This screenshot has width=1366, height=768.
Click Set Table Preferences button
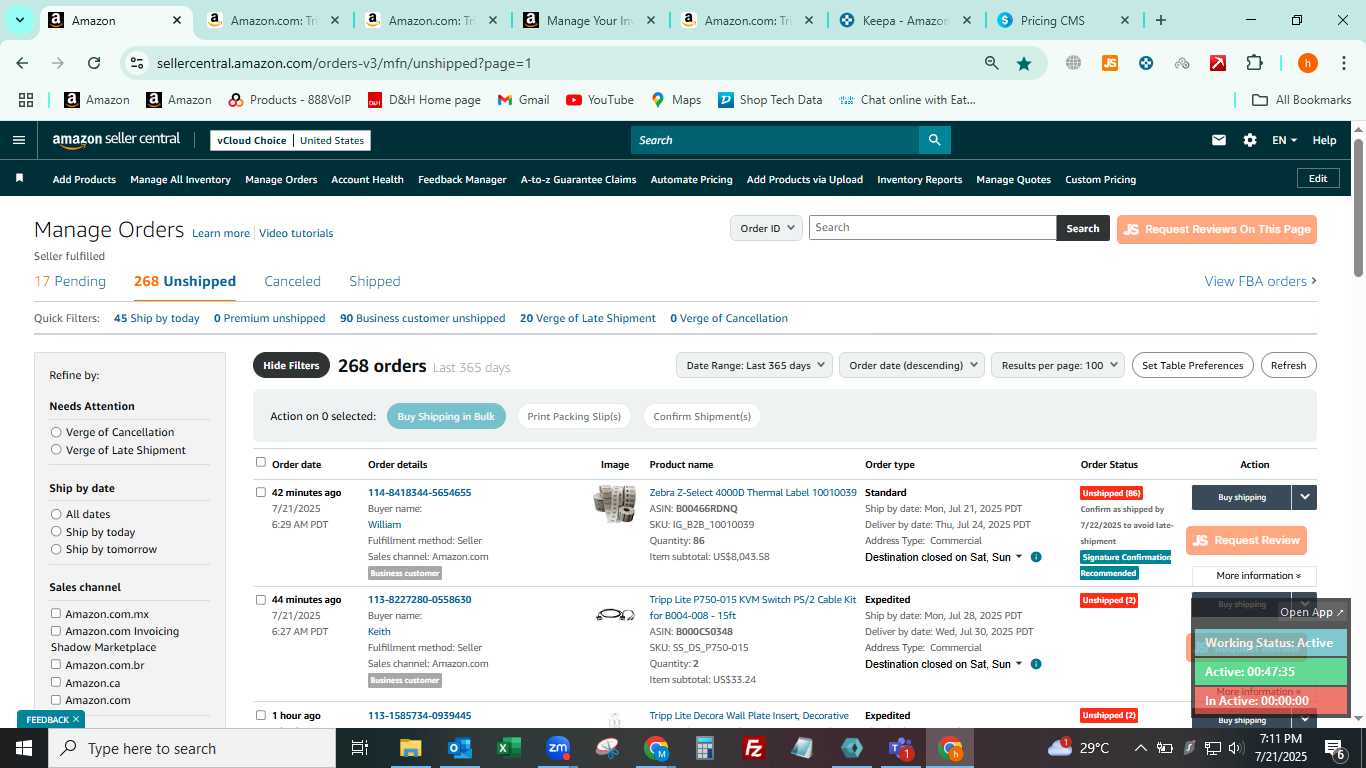[1193, 365]
